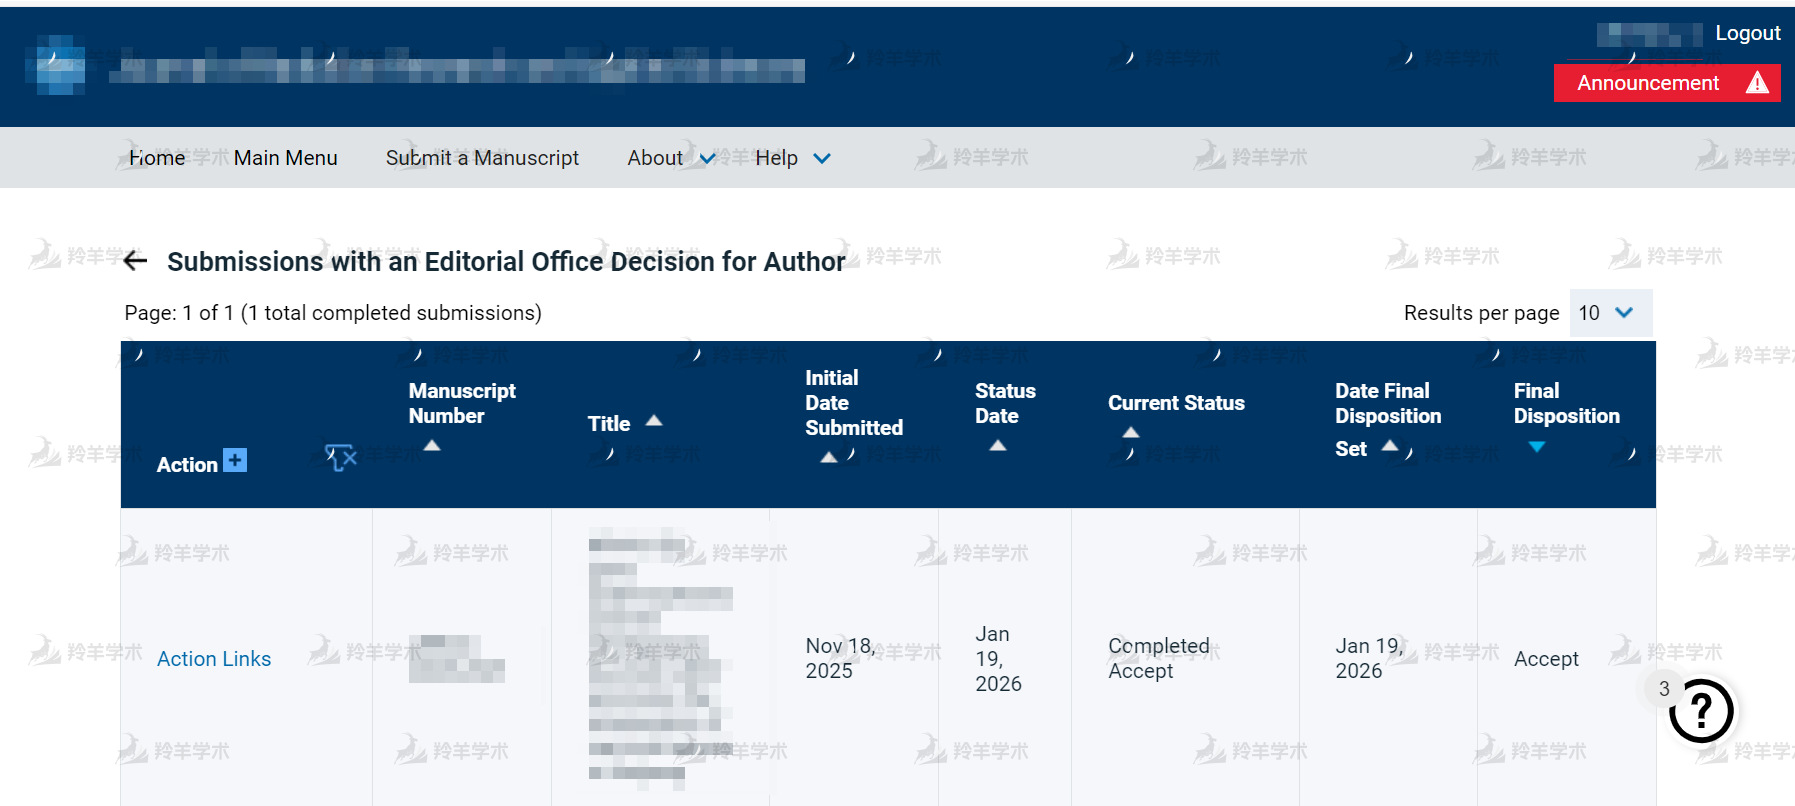Open the help question mark widget
The height and width of the screenshot is (806, 1795).
pos(1700,711)
